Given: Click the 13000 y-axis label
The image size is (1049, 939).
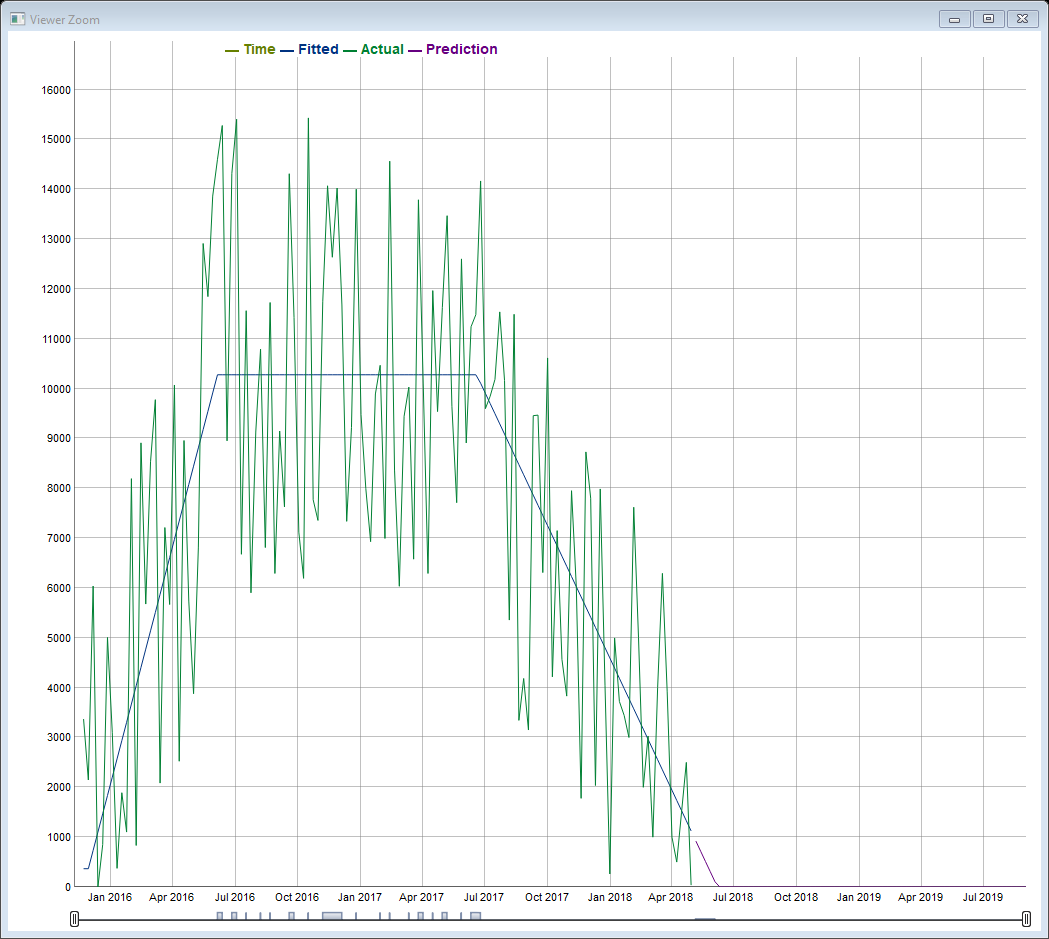Looking at the screenshot, I should (56, 239).
